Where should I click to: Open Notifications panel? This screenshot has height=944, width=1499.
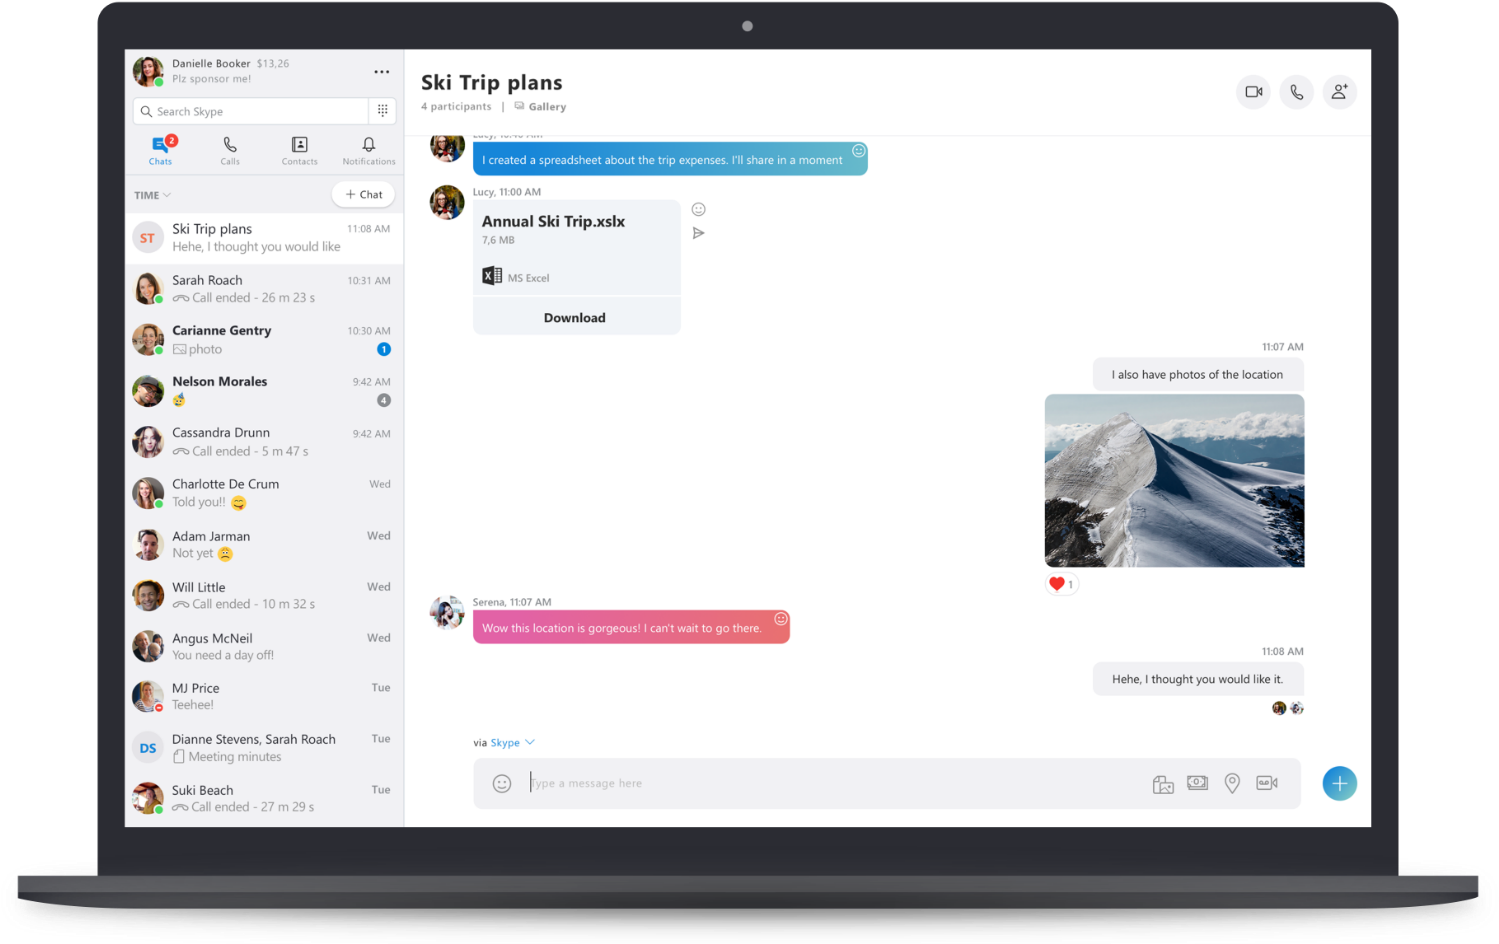368,150
